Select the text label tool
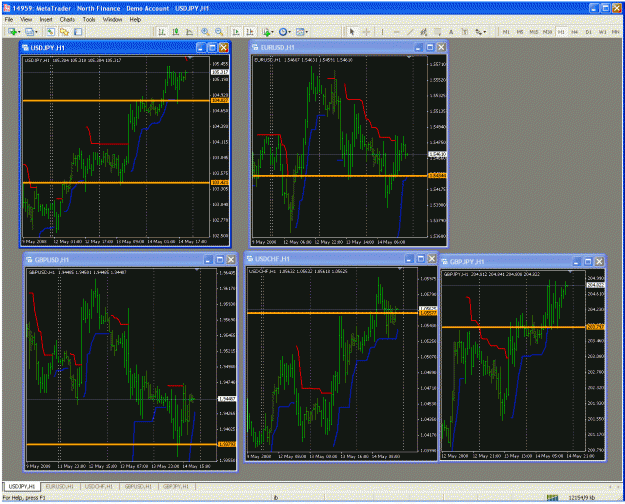 point(465,32)
